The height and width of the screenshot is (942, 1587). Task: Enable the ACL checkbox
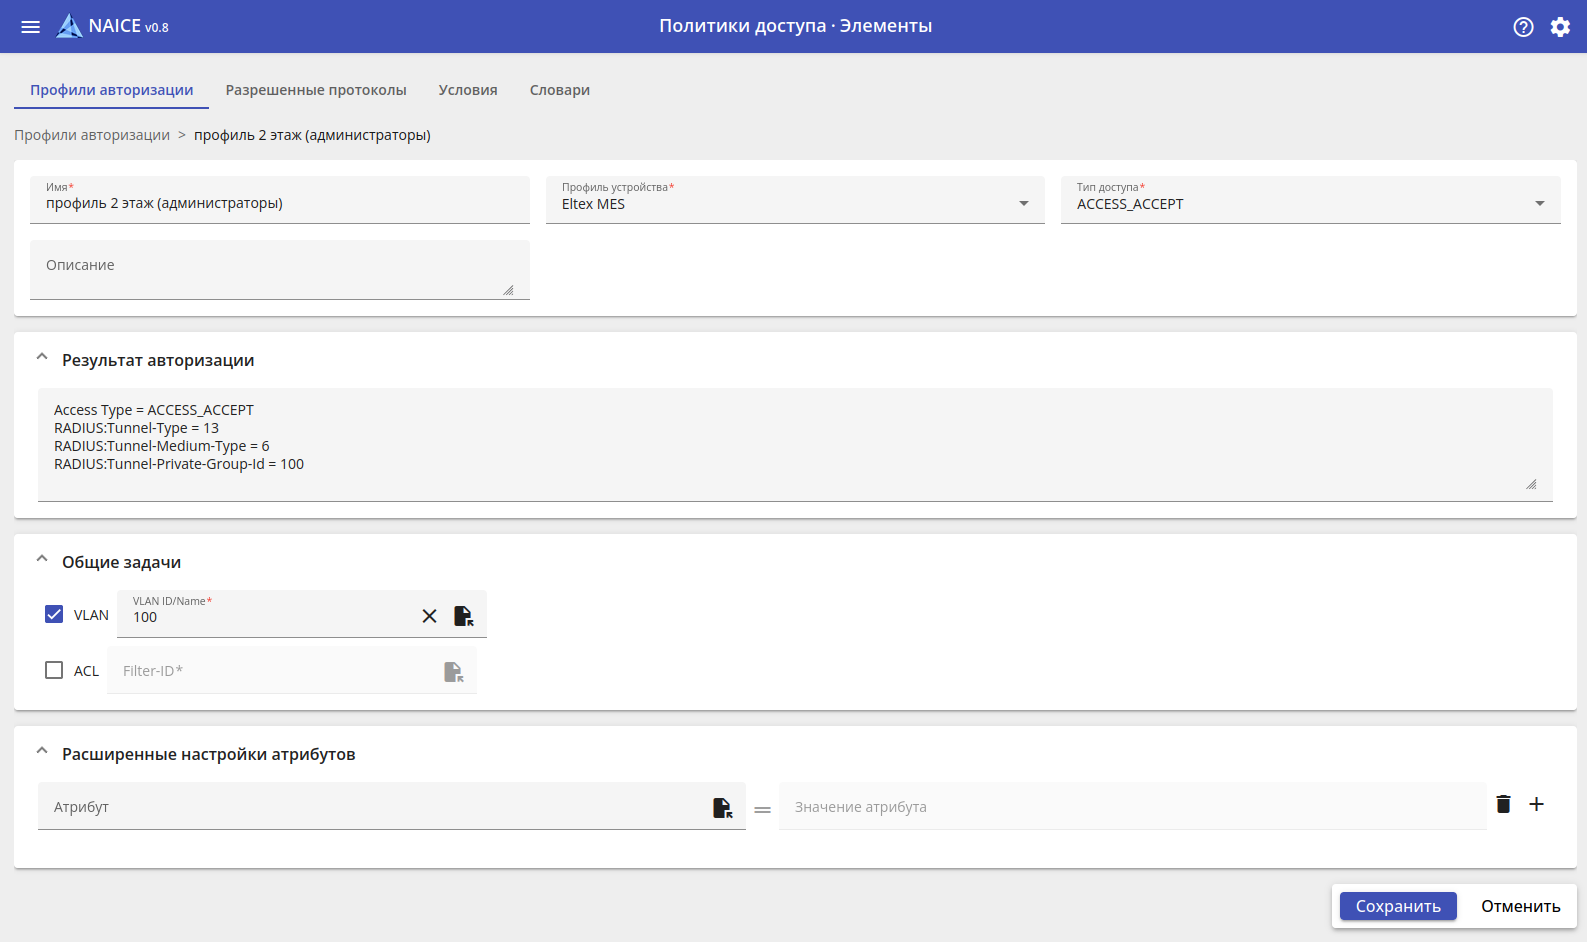pos(54,670)
